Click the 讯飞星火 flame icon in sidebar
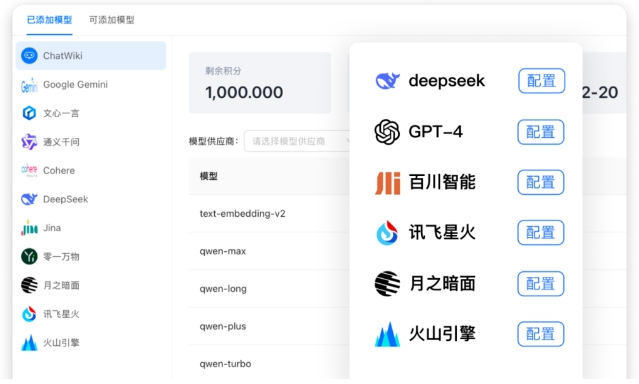The width and height of the screenshot is (639, 384). (29, 314)
